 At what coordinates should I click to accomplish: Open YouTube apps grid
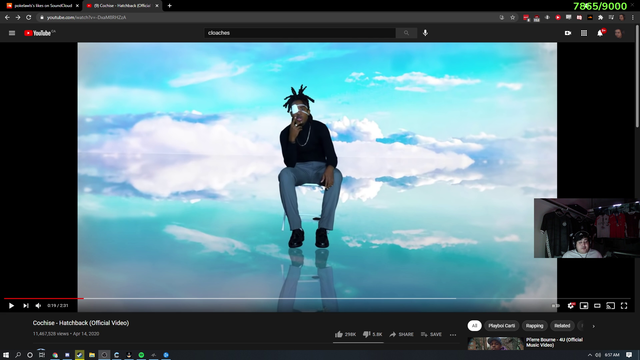point(584,33)
